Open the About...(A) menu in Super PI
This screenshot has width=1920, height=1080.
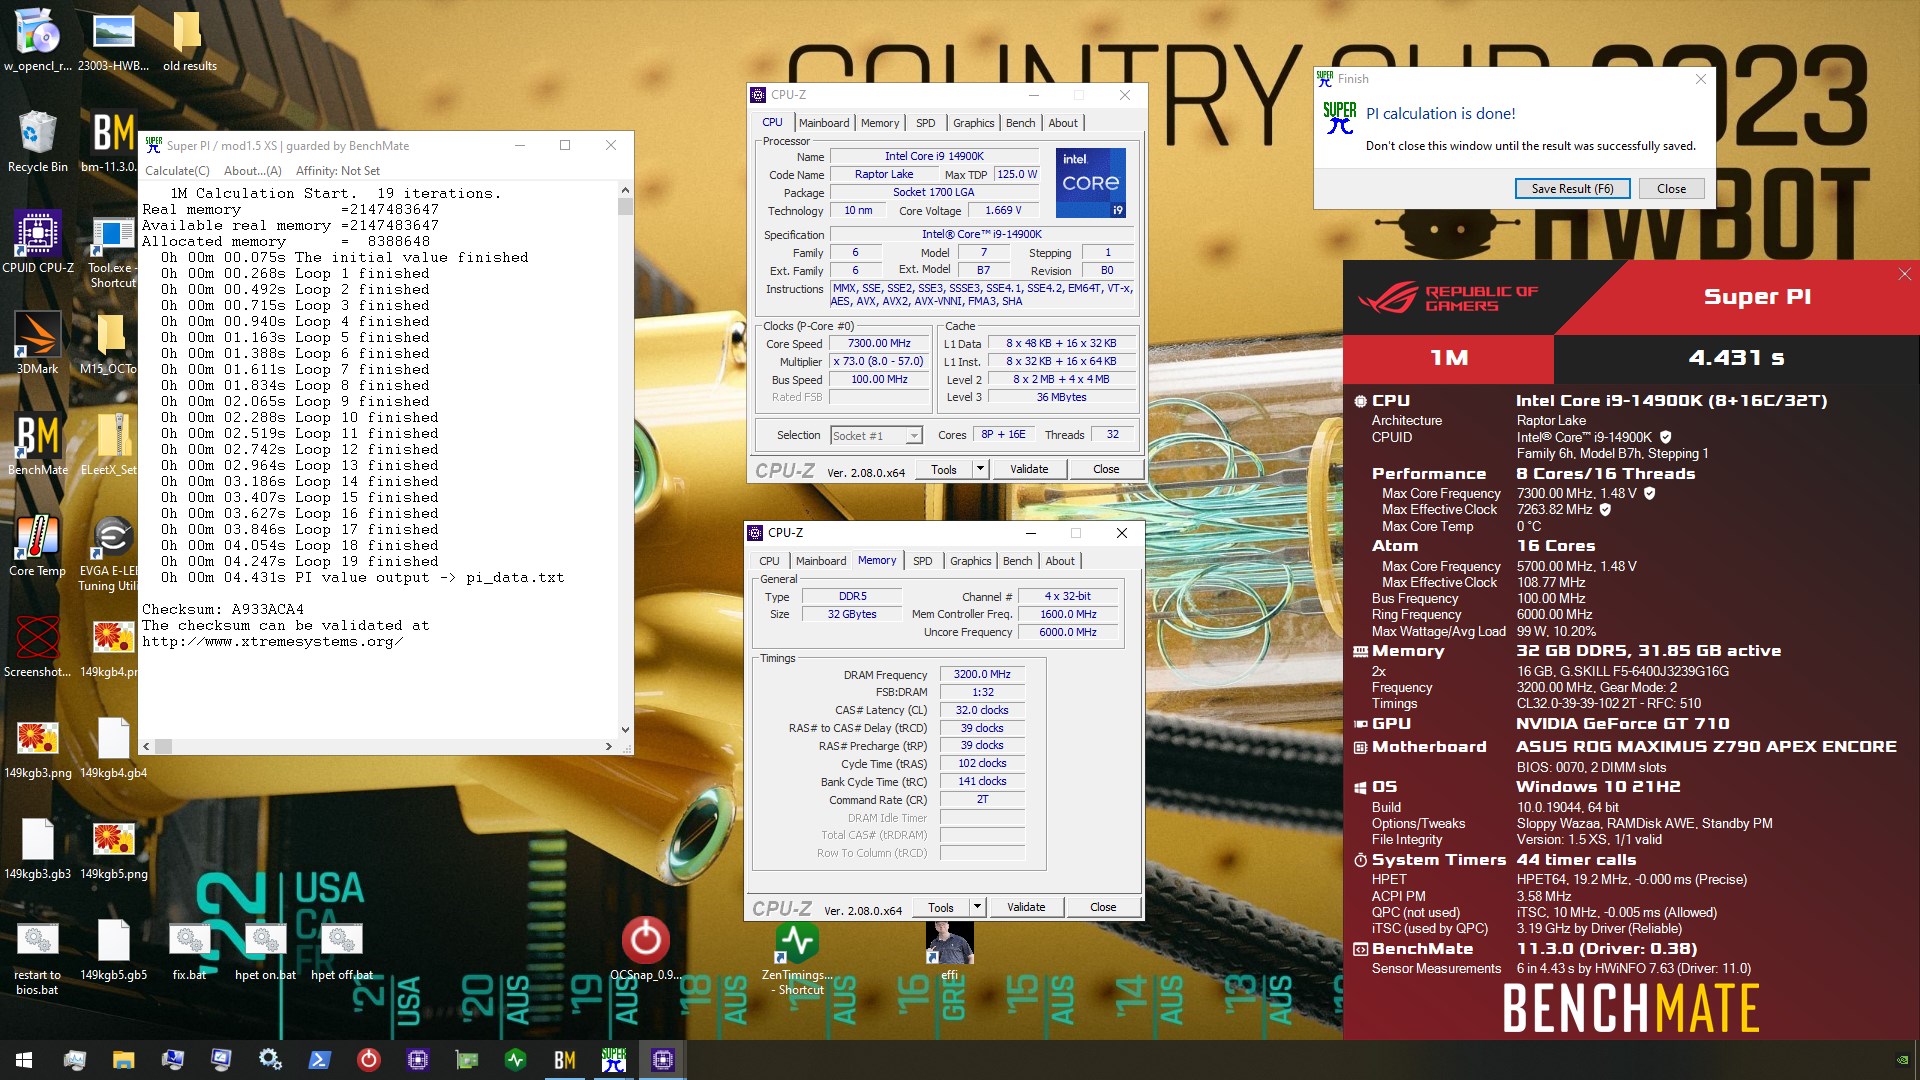coord(252,171)
